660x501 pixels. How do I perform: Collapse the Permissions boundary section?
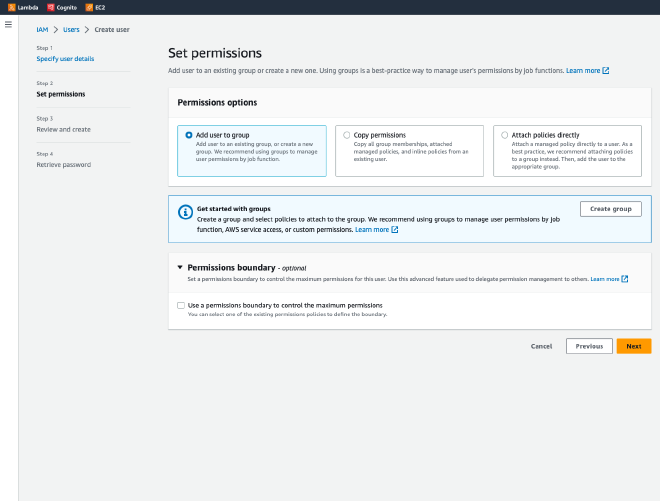point(180,268)
